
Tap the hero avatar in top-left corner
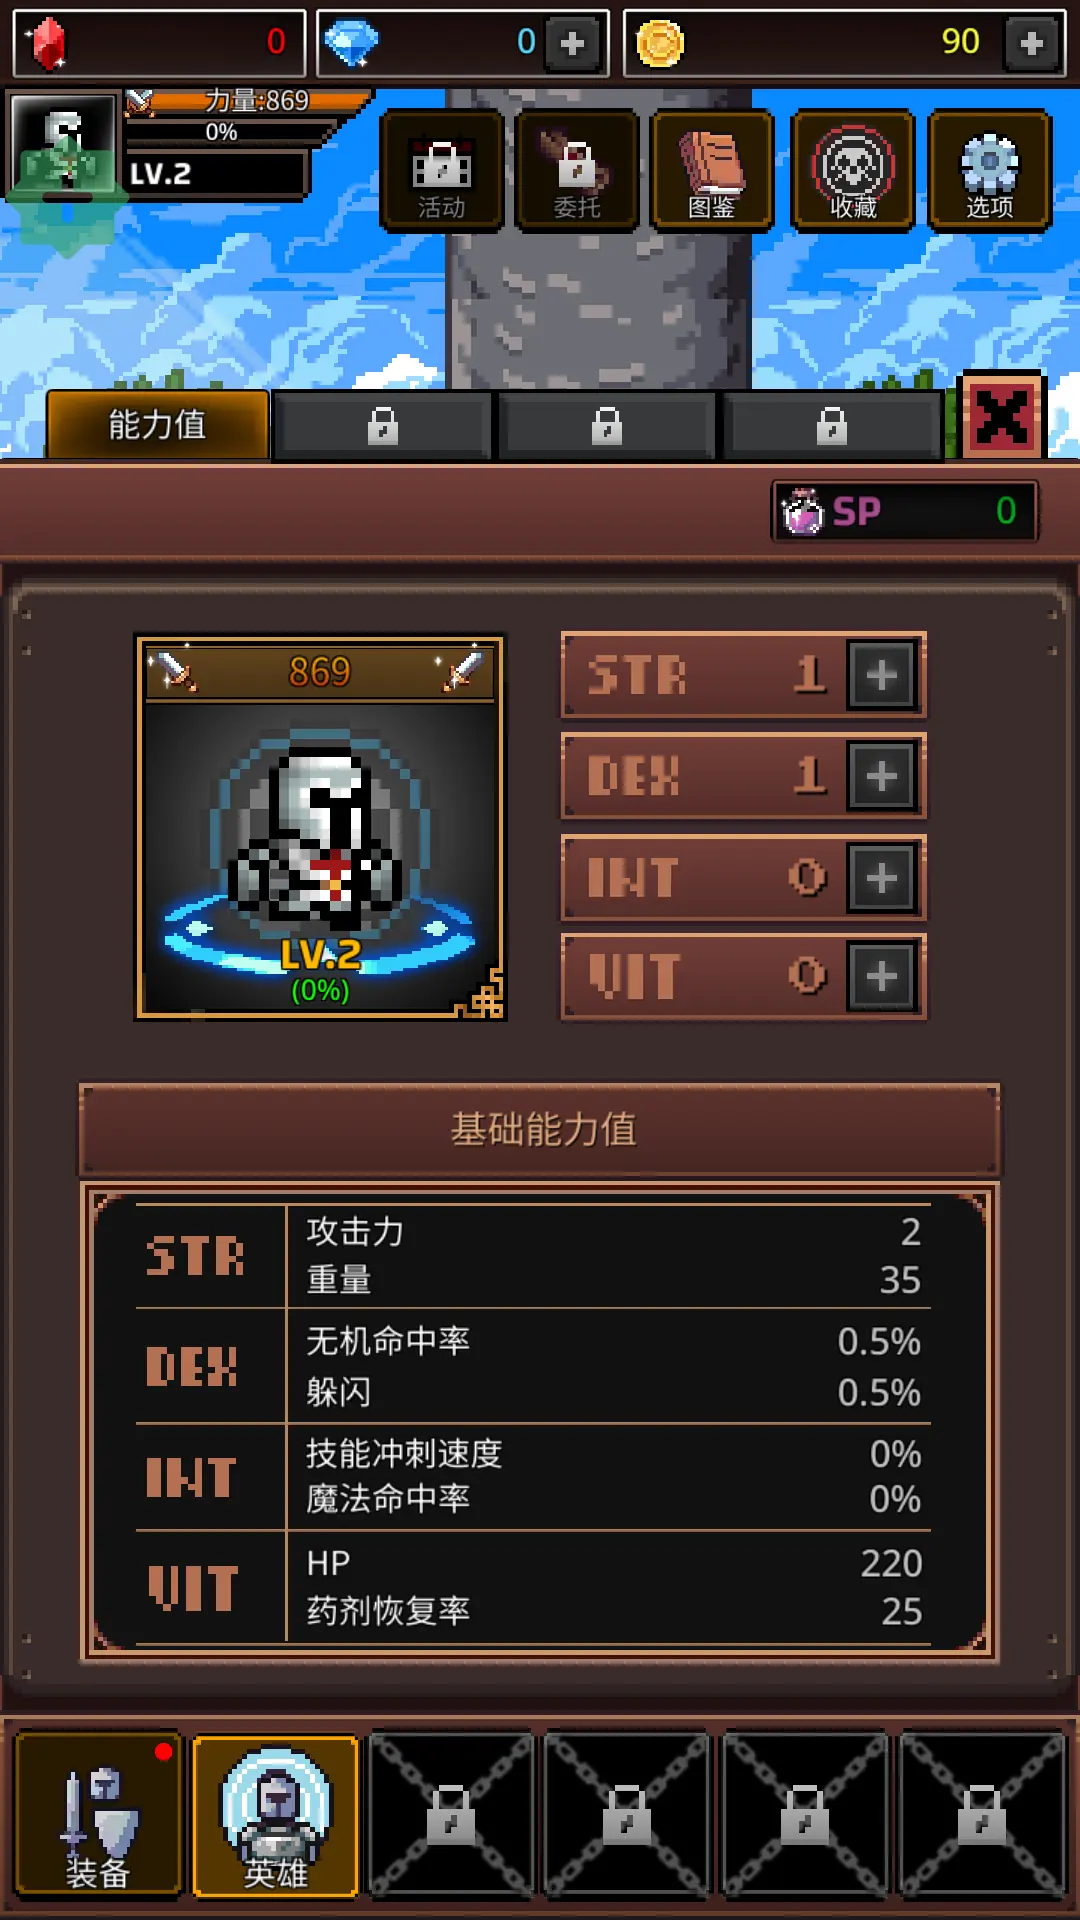point(64,146)
